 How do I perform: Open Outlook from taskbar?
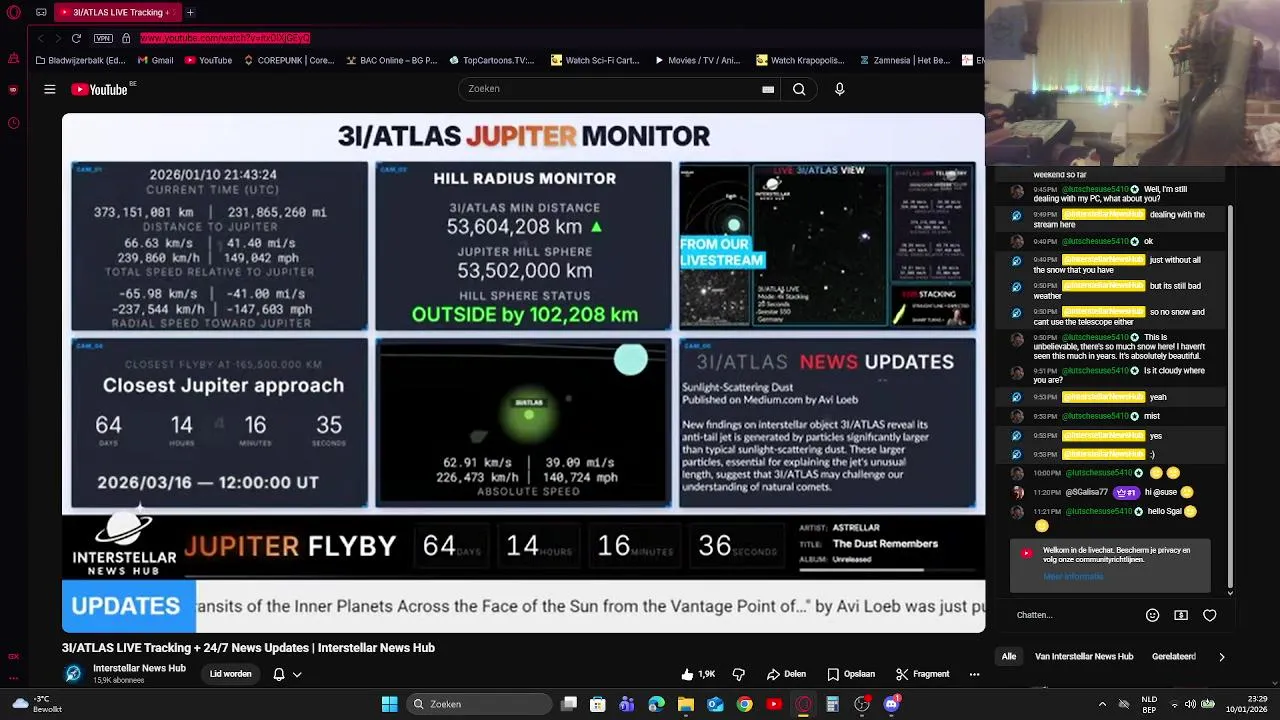715,704
